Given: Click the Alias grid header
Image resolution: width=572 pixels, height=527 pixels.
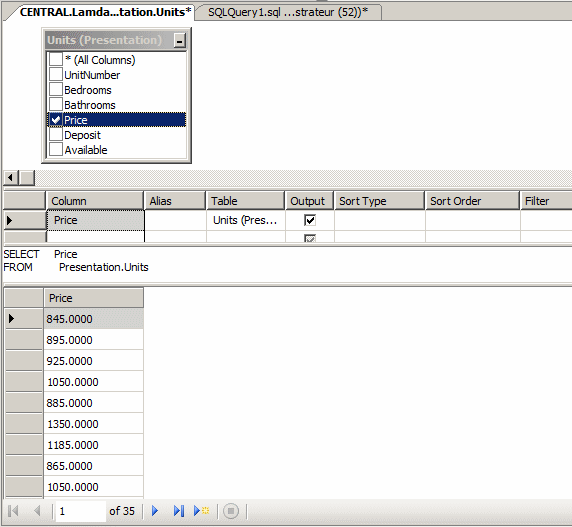Looking at the screenshot, I should pyautogui.click(x=175, y=201).
